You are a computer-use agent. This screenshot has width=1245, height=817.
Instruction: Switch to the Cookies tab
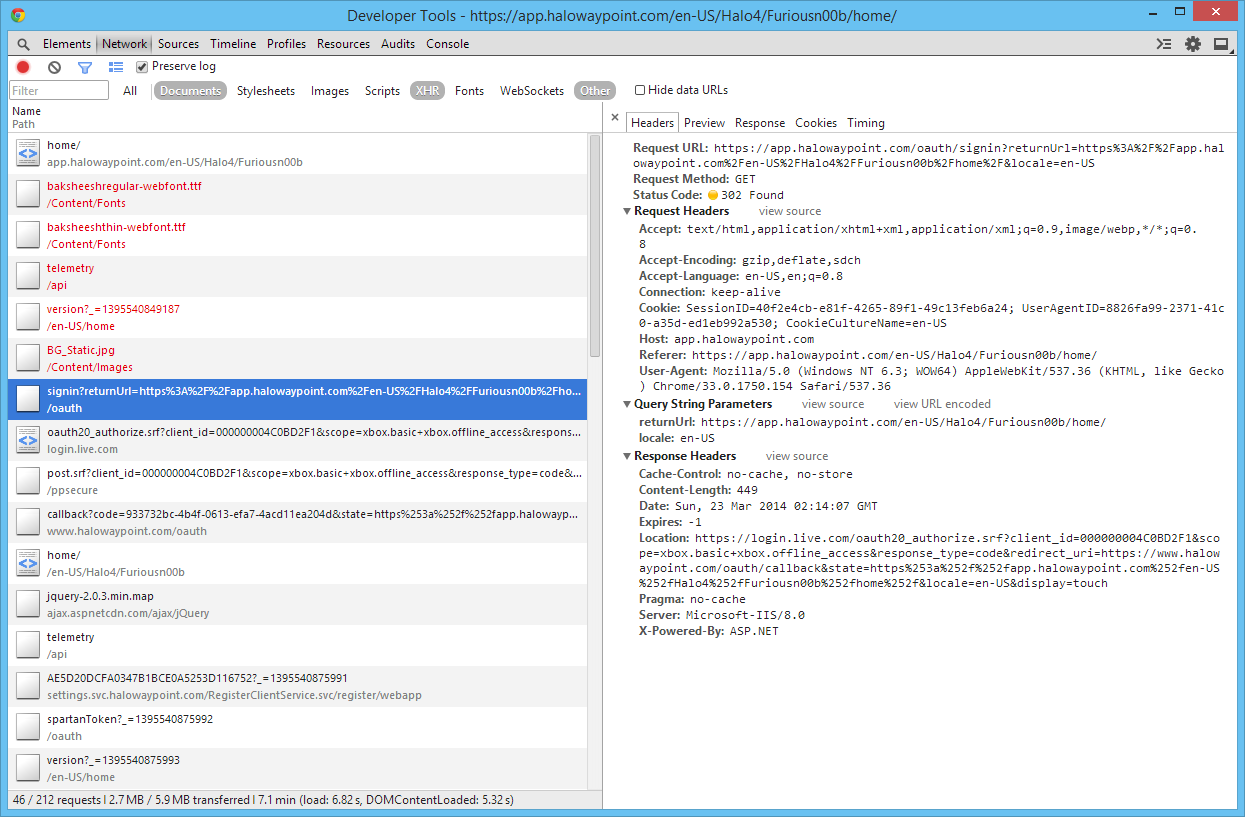[x=816, y=123]
